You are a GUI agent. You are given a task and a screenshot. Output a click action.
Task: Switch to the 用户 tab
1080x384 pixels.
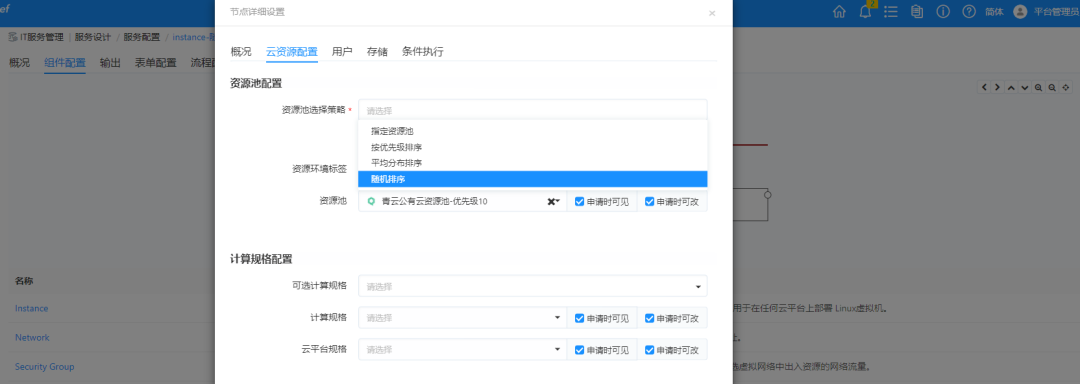342,52
